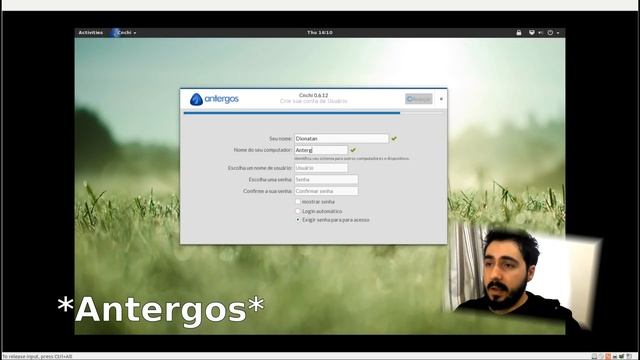Screen dimensions: 640x360
Task: Tick the 'mostrar senha' checkbox
Action: pyautogui.click(x=298, y=202)
